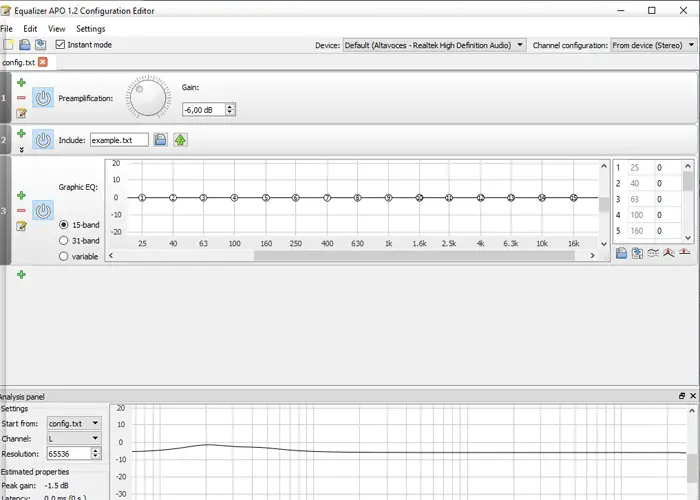Click the Peak gain value -1.5 dB
The width and height of the screenshot is (700, 500).
[57, 485]
